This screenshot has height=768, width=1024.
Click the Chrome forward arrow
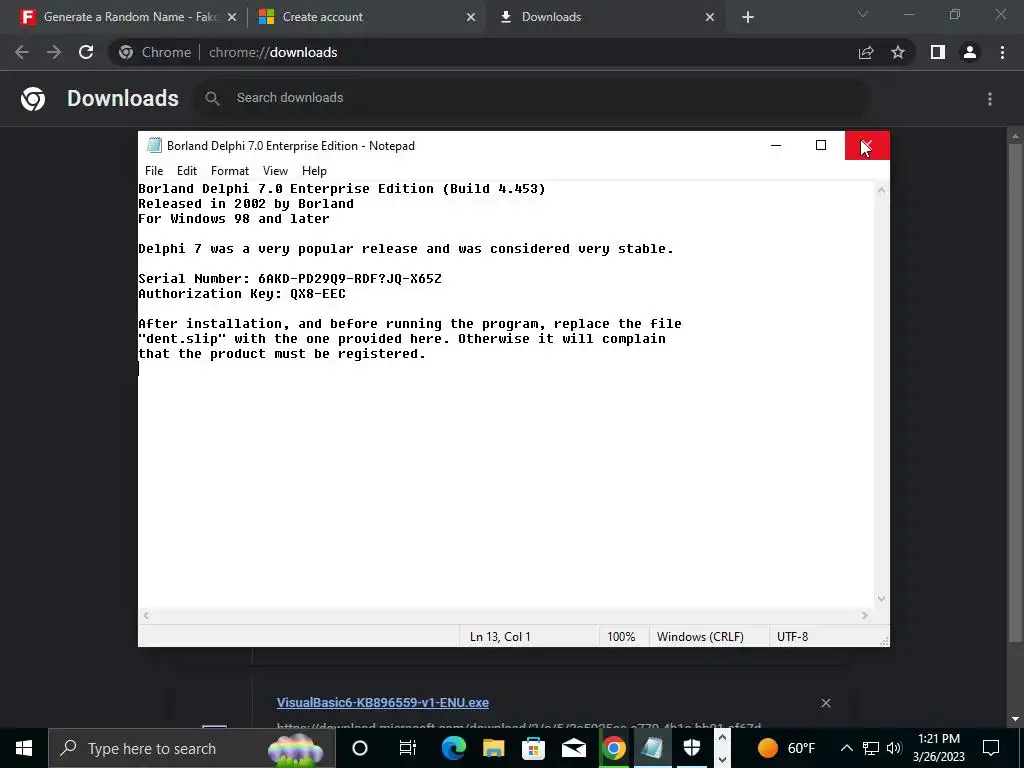(54, 52)
